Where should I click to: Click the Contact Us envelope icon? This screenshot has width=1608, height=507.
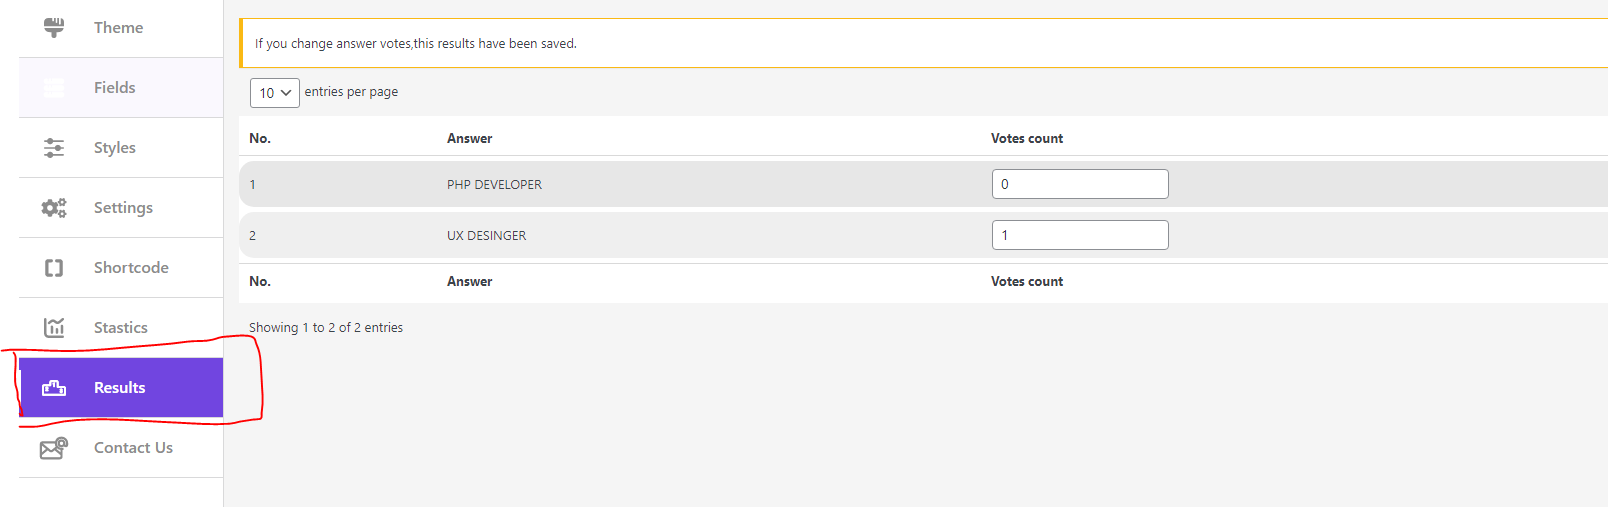coord(54,448)
